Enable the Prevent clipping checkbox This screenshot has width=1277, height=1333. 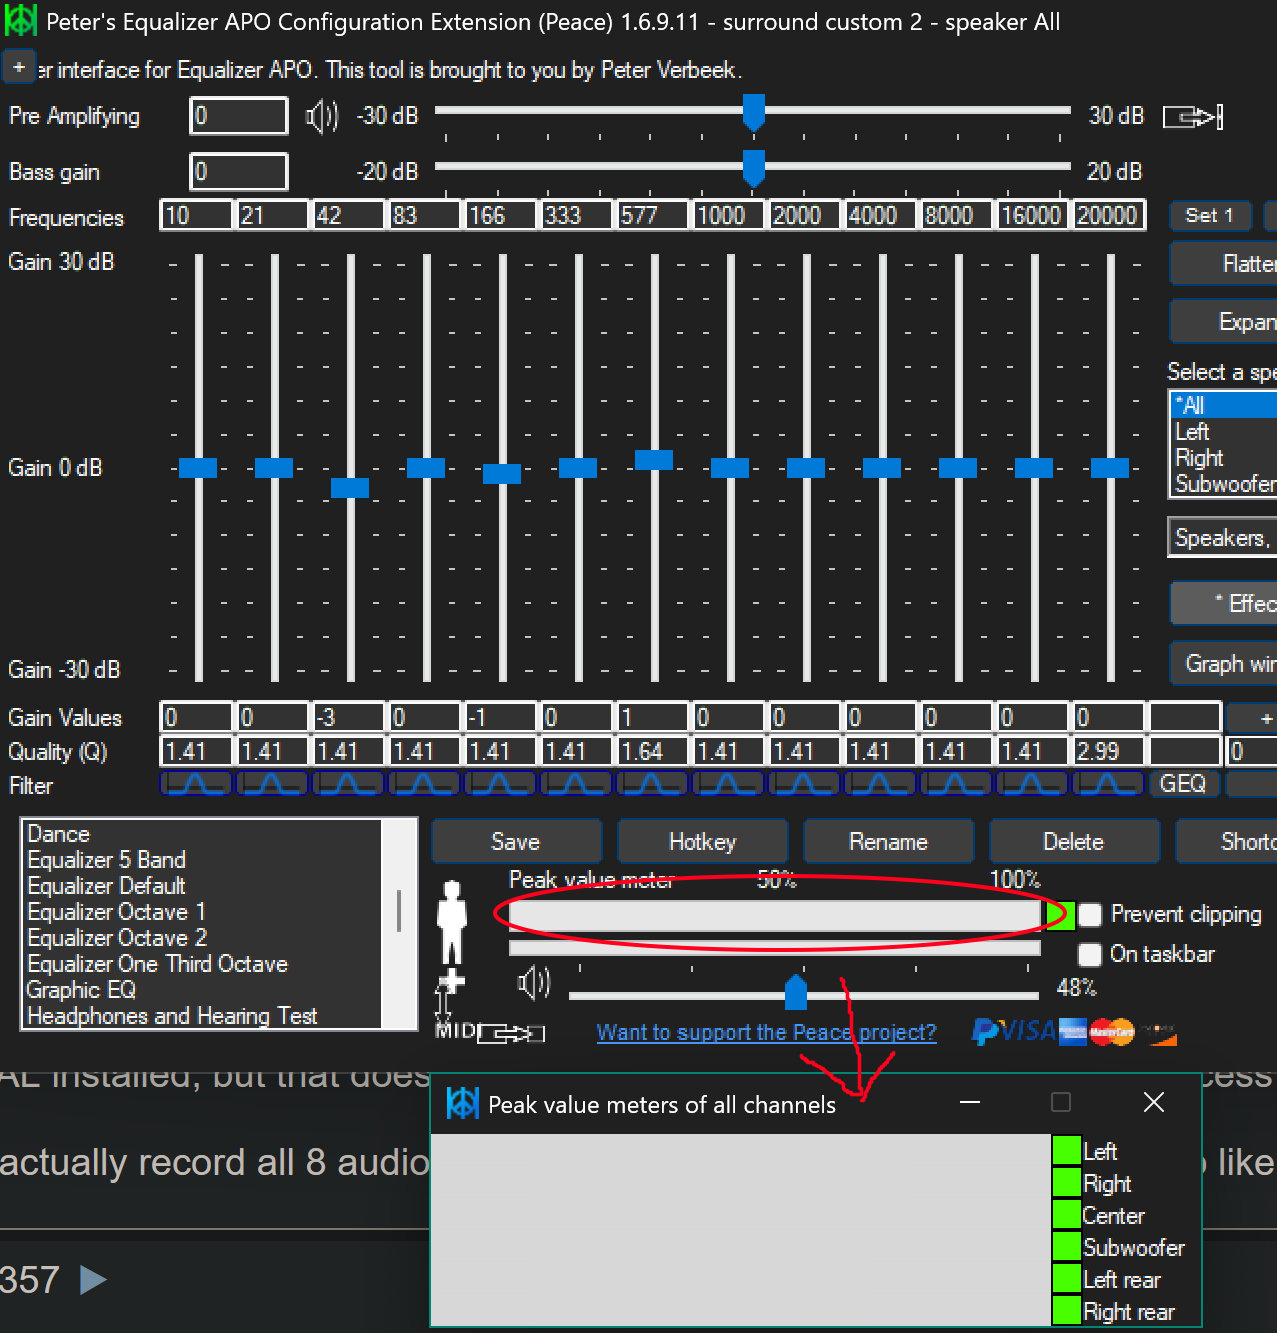[x=1090, y=914]
